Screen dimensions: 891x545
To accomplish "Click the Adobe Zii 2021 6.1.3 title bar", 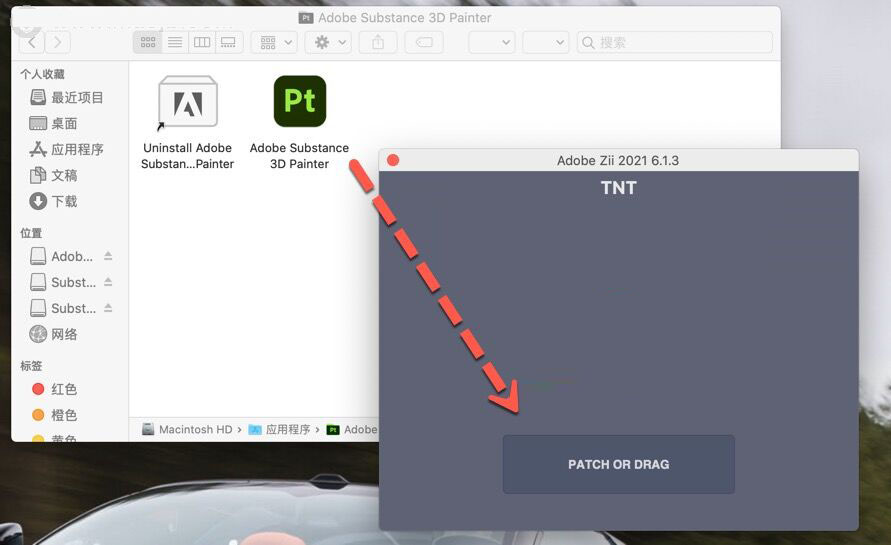I will pos(618,160).
